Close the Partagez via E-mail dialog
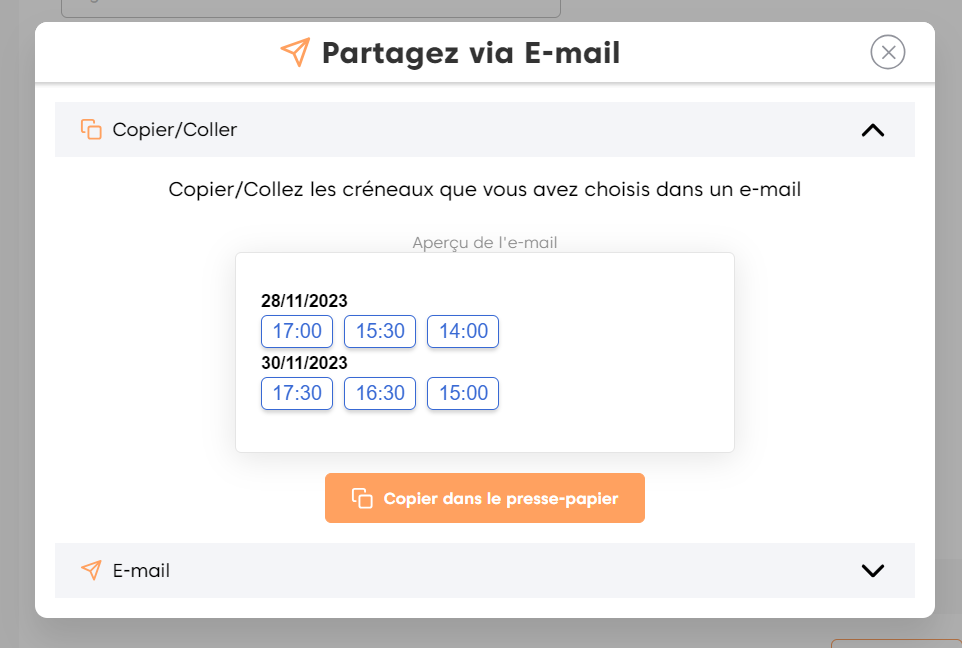 tap(888, 52)
